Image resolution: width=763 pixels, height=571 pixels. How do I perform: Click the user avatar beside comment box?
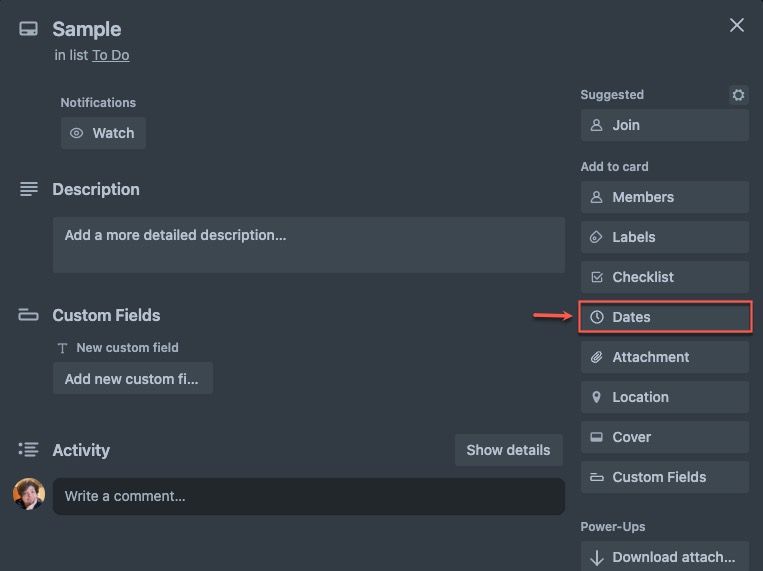[x=29, y=494]
